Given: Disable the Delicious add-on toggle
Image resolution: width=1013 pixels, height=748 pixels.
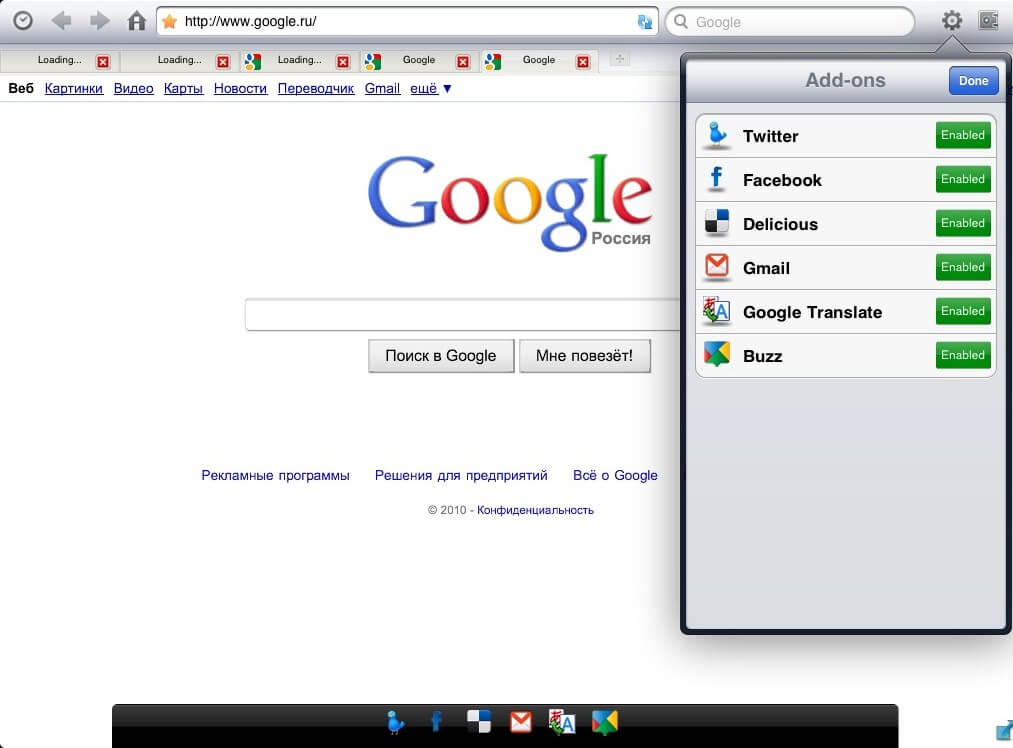Looking at the screenshot, I should point(963,223).
